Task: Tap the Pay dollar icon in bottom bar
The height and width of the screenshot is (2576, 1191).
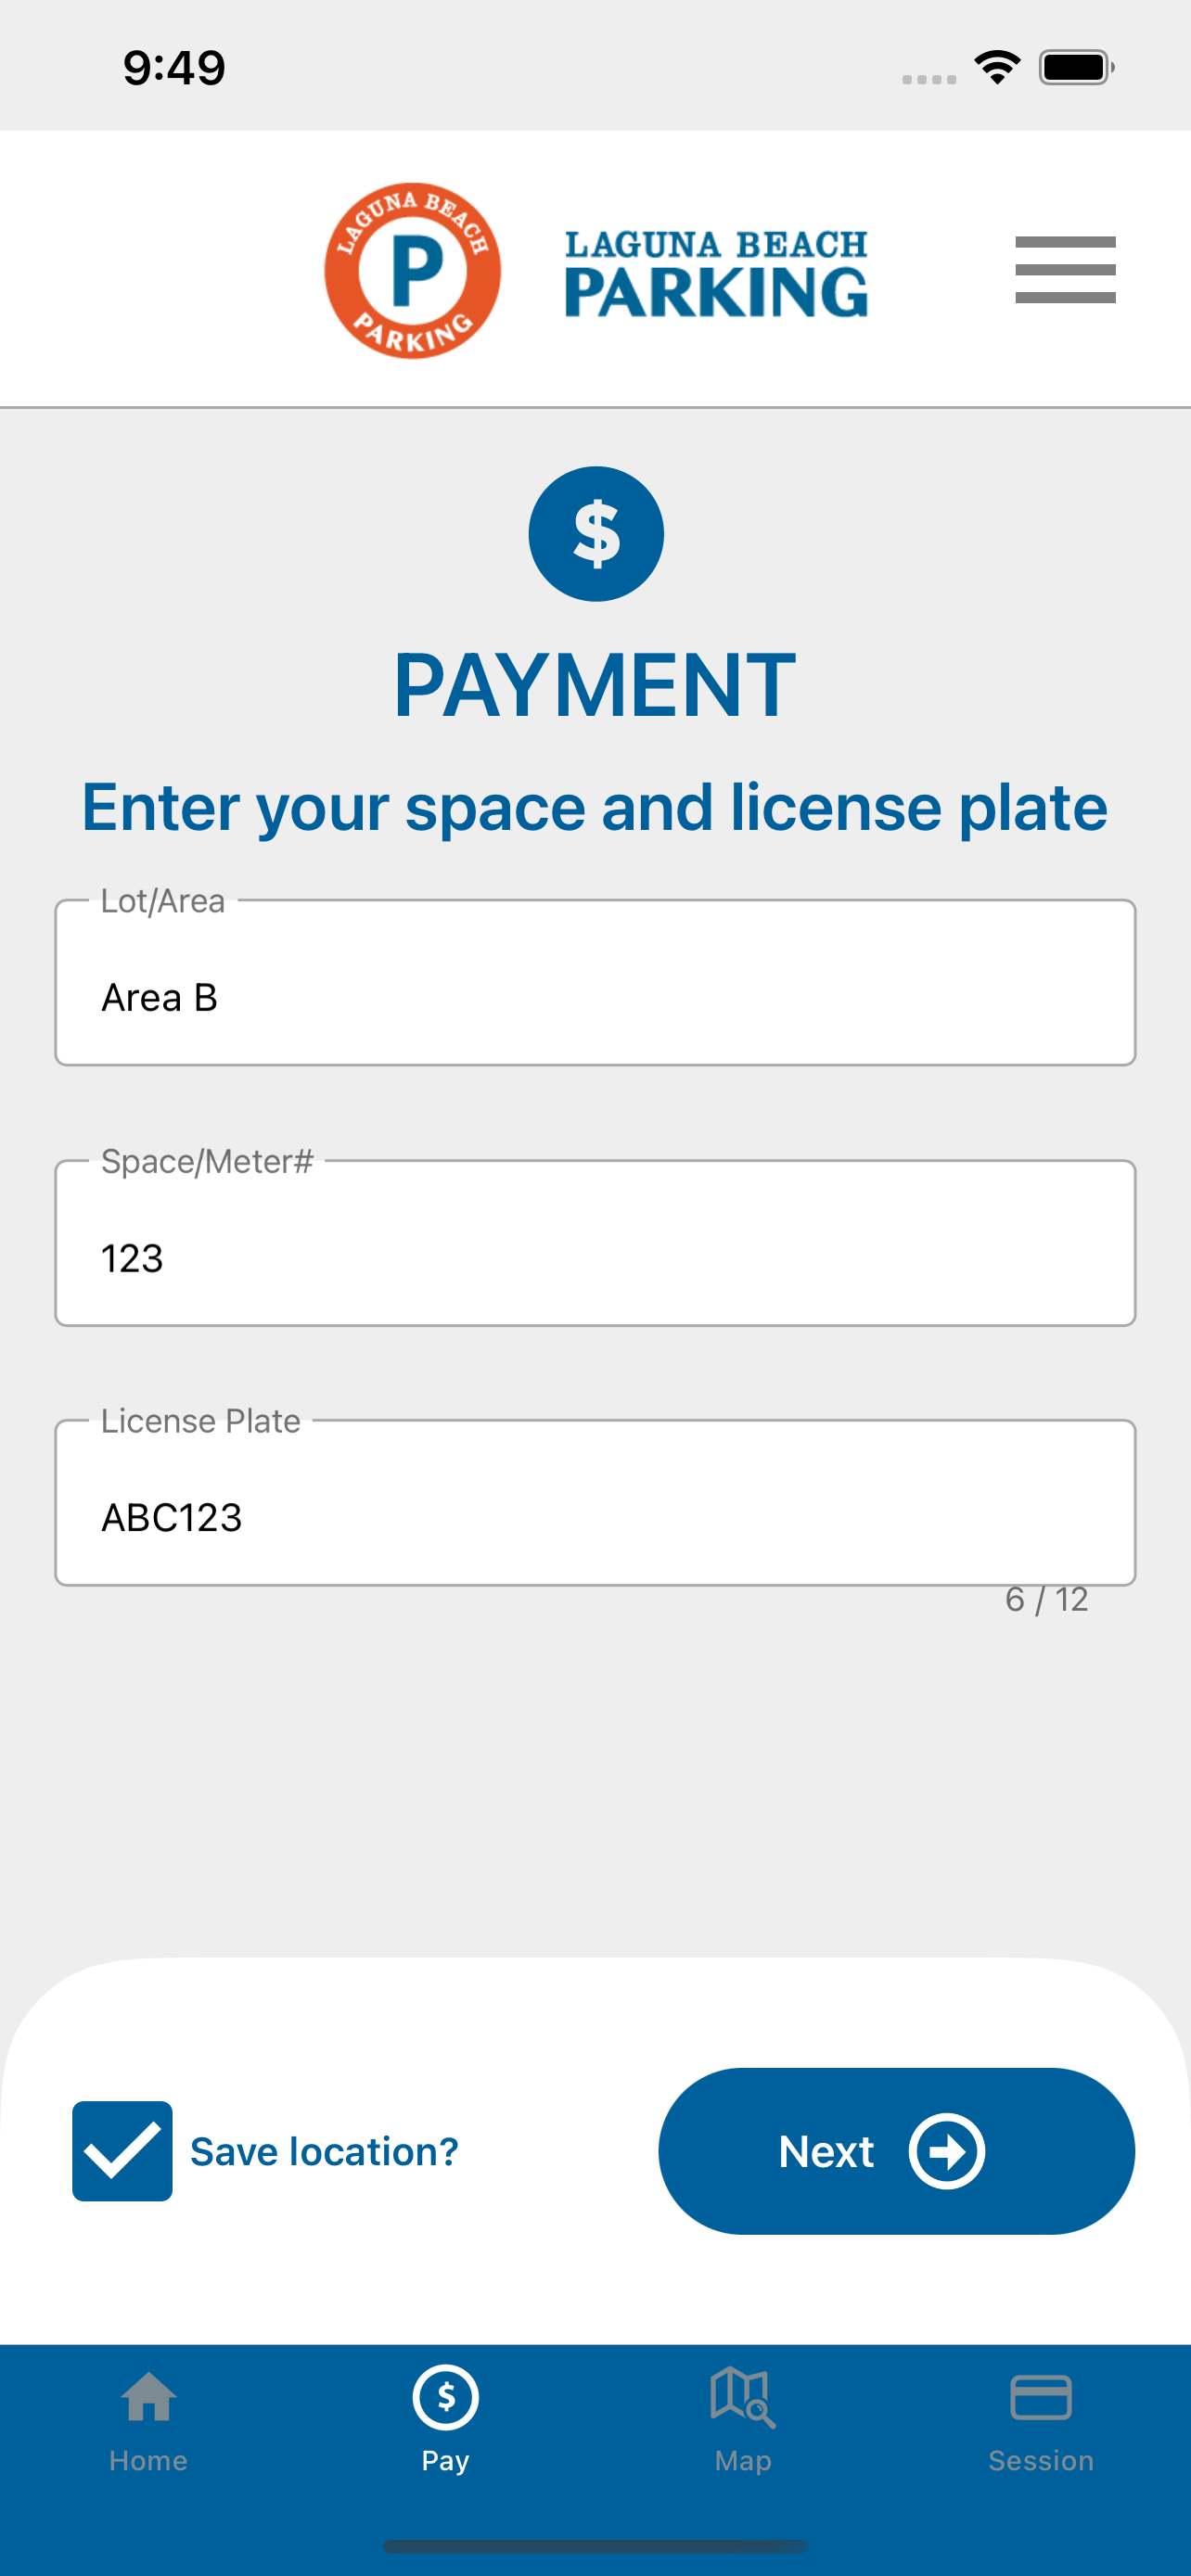Action: coord(445,2397)
